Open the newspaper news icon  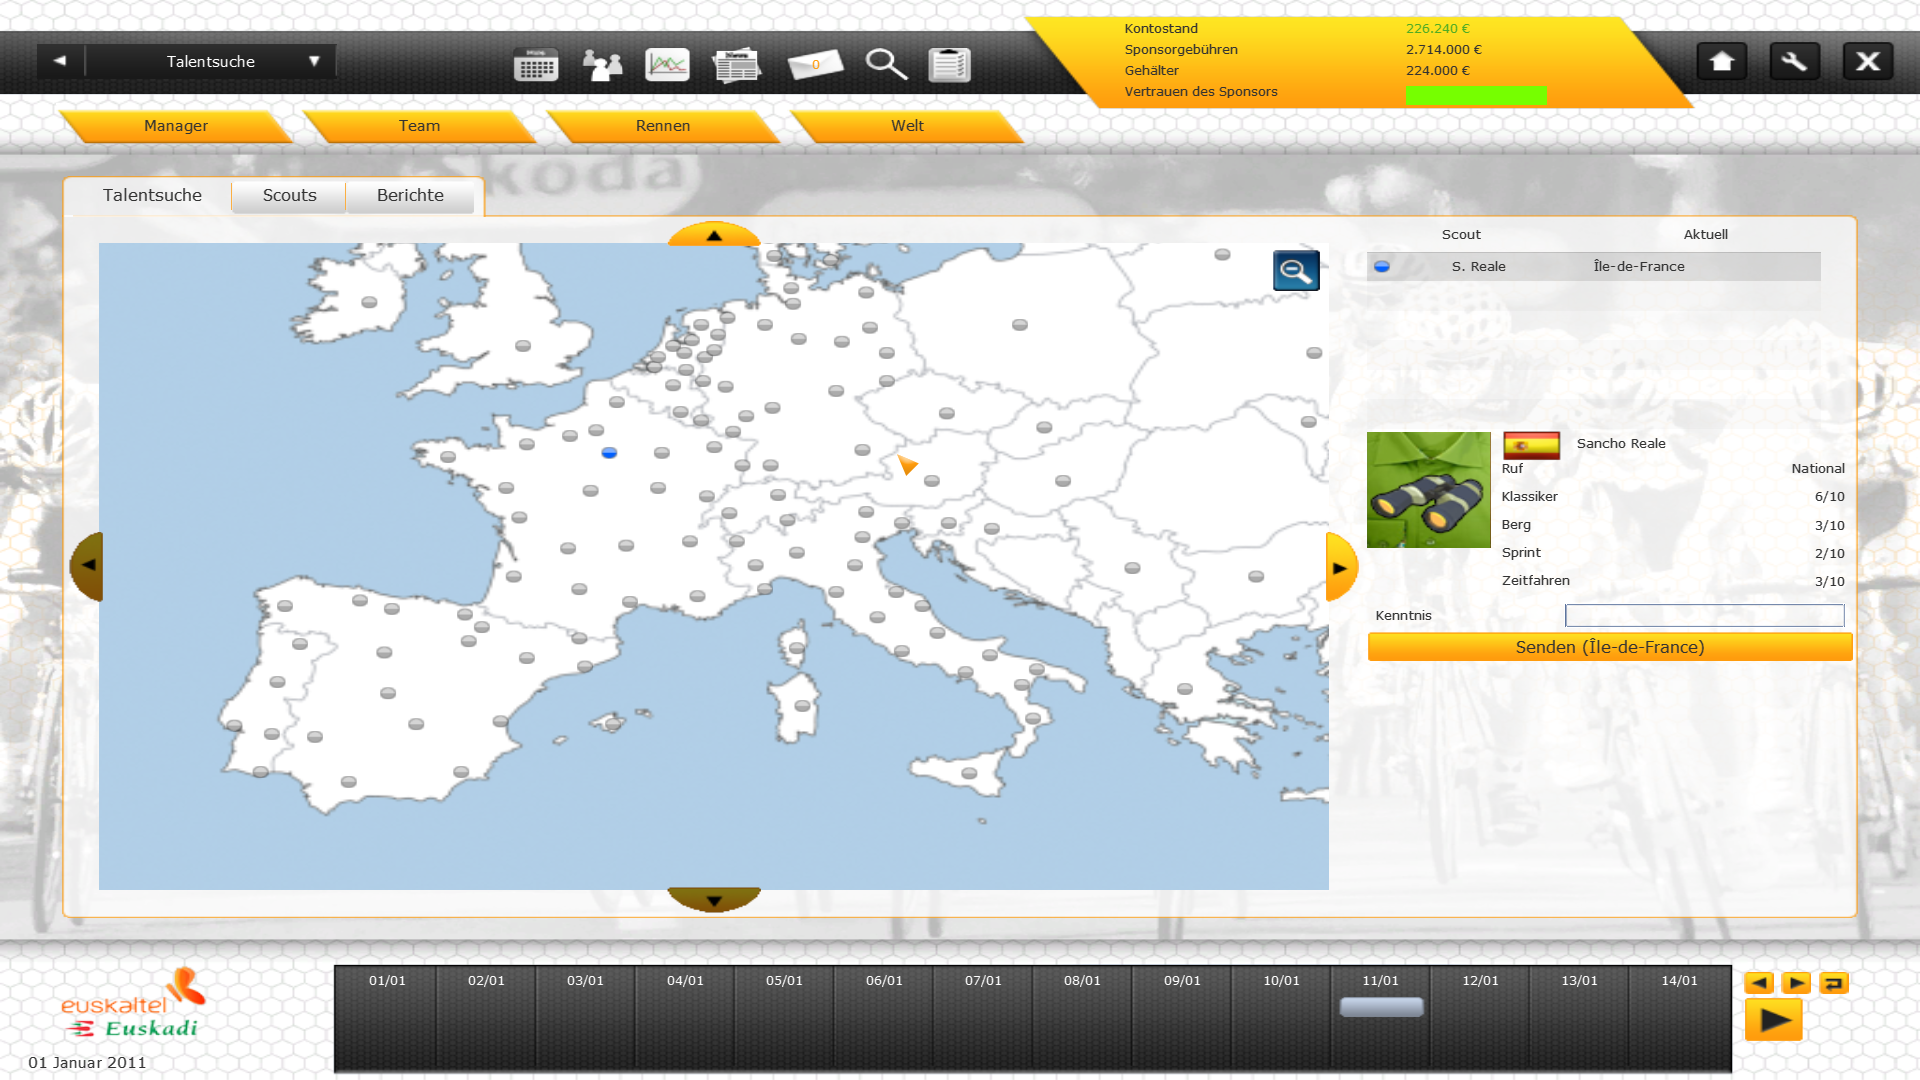737,65
